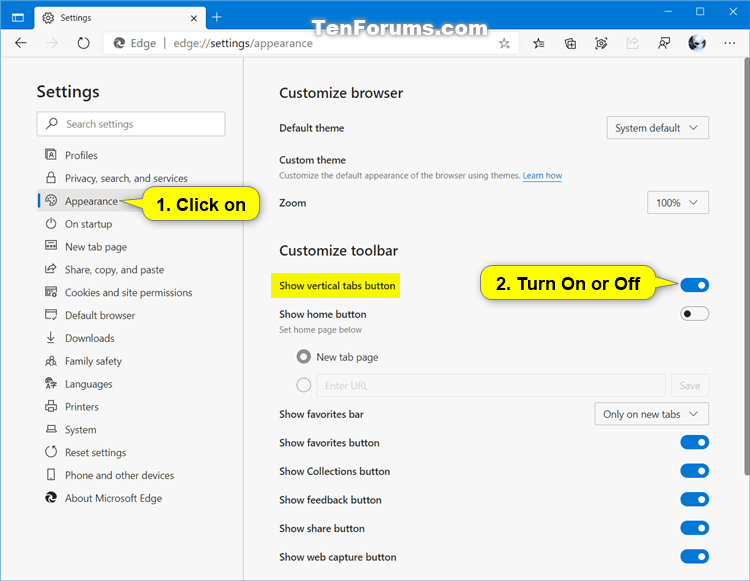The width and height of the screenshot is (750, 581).
Task: Click the lock icon for Privacy settings
Action: [51, 177]
